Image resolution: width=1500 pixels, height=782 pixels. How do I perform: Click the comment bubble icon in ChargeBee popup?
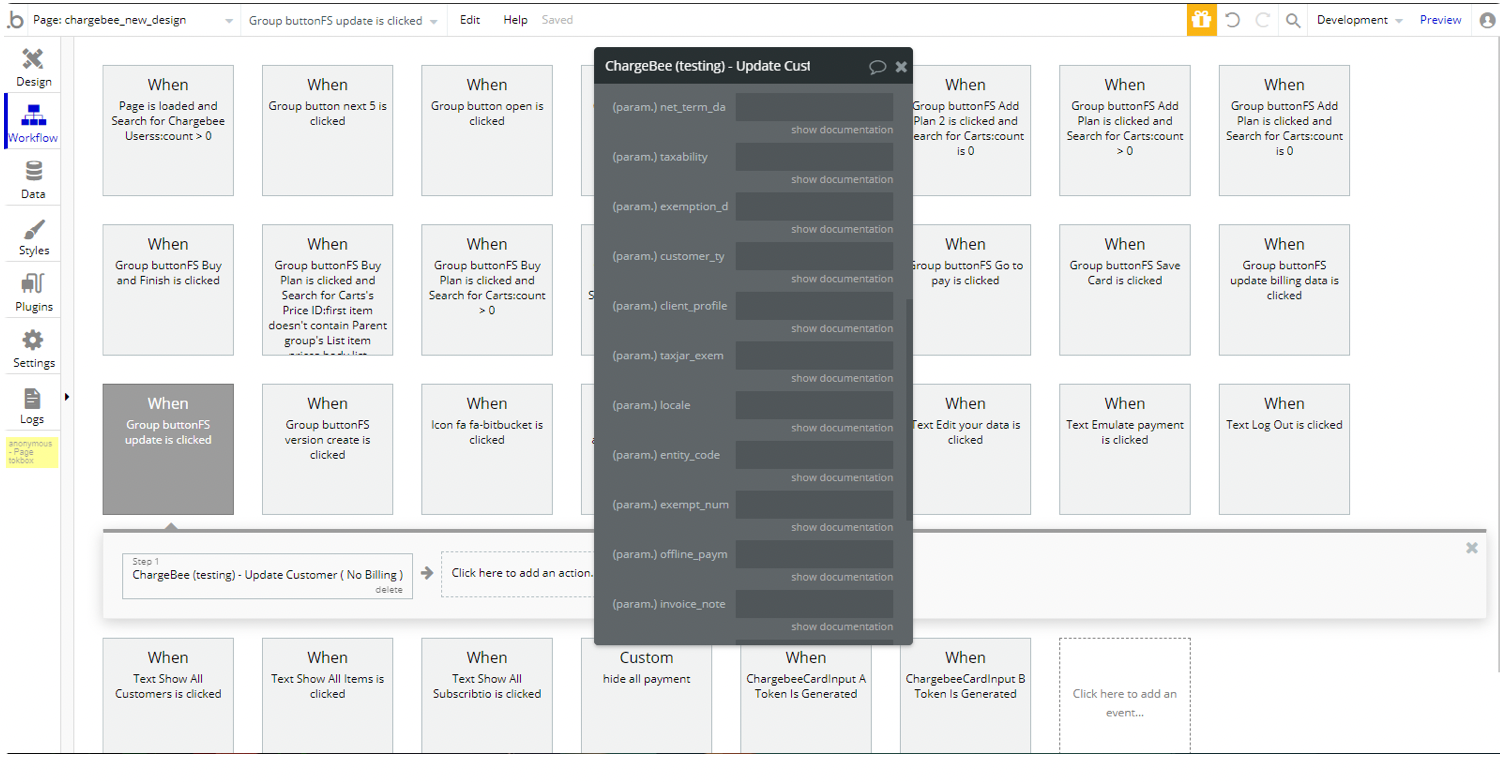(x=877, y=67)
